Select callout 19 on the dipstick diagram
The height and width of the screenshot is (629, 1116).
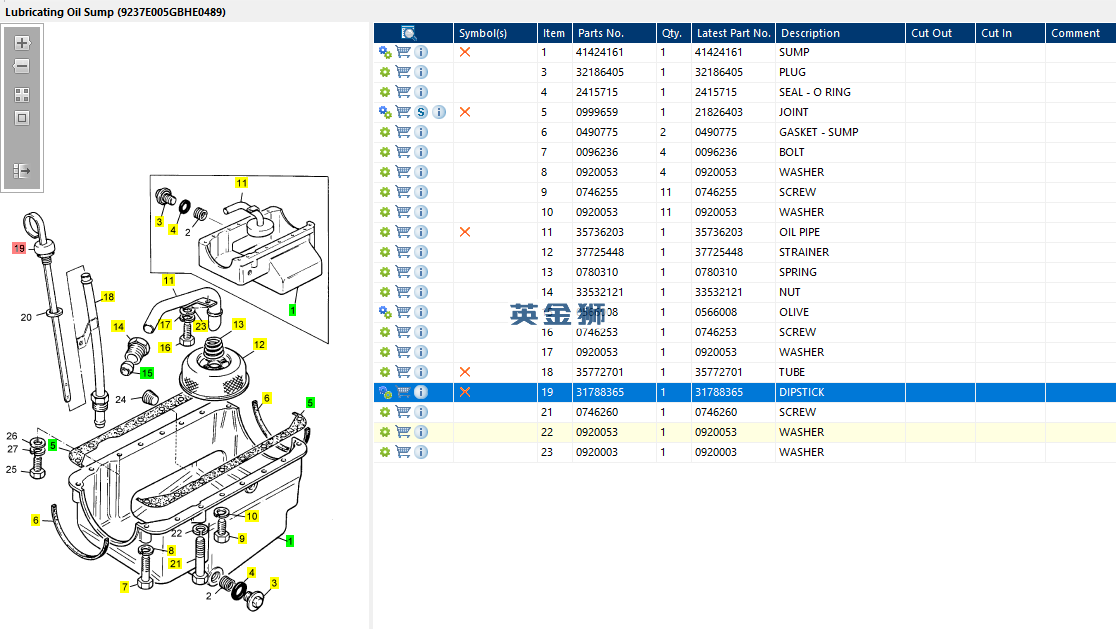coord(19,247)
